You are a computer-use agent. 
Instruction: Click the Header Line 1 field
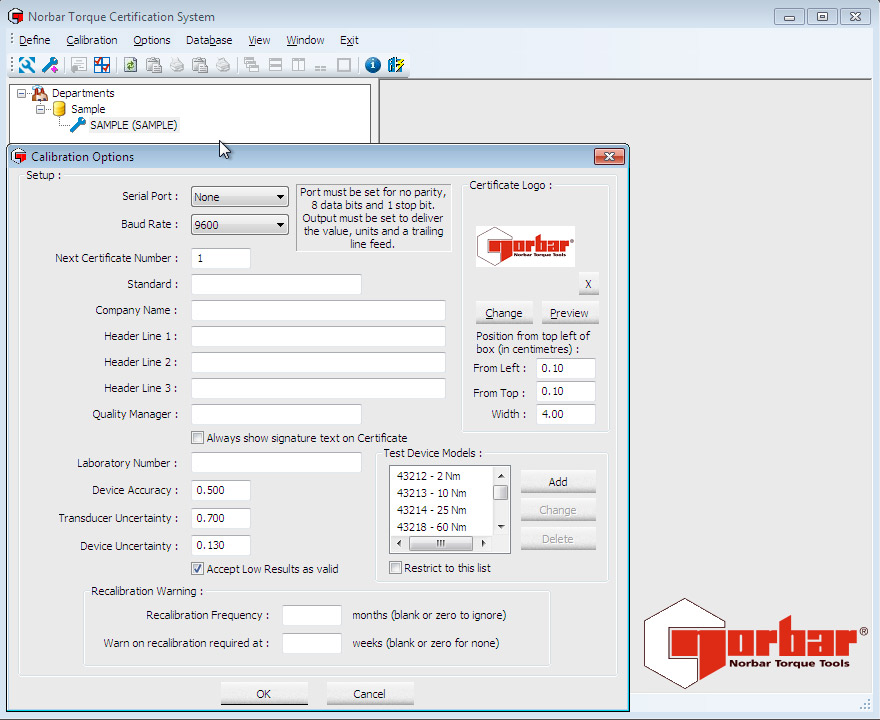tap(318, 336)
